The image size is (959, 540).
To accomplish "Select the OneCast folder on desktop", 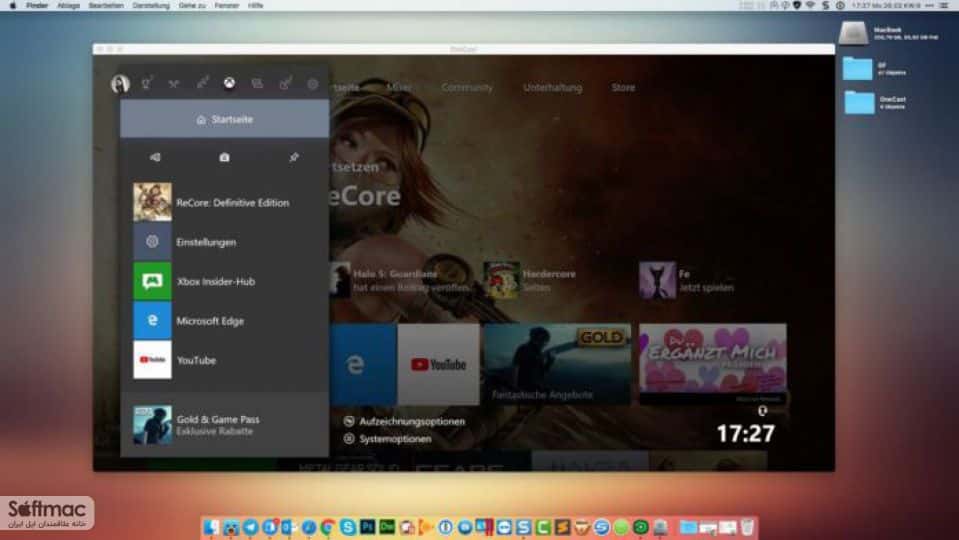I will pyautogui.click(x=859, y=103).
